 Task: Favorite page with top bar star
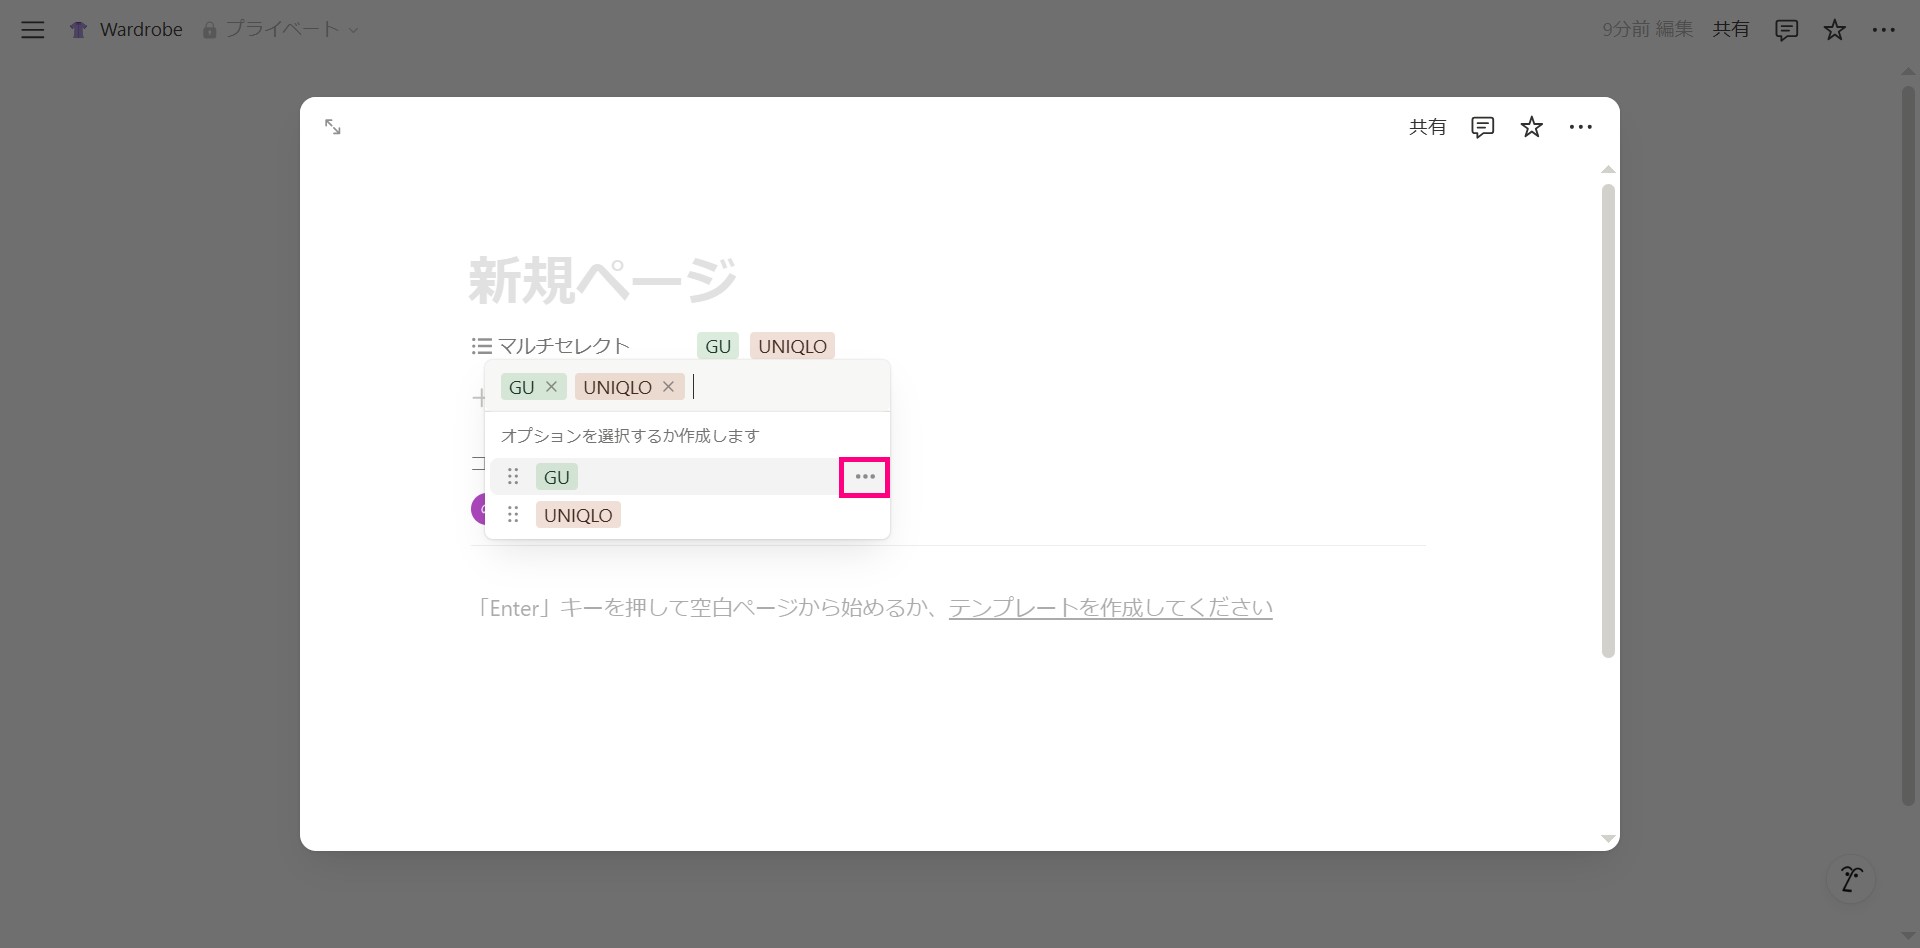[x=1834, y=30]
